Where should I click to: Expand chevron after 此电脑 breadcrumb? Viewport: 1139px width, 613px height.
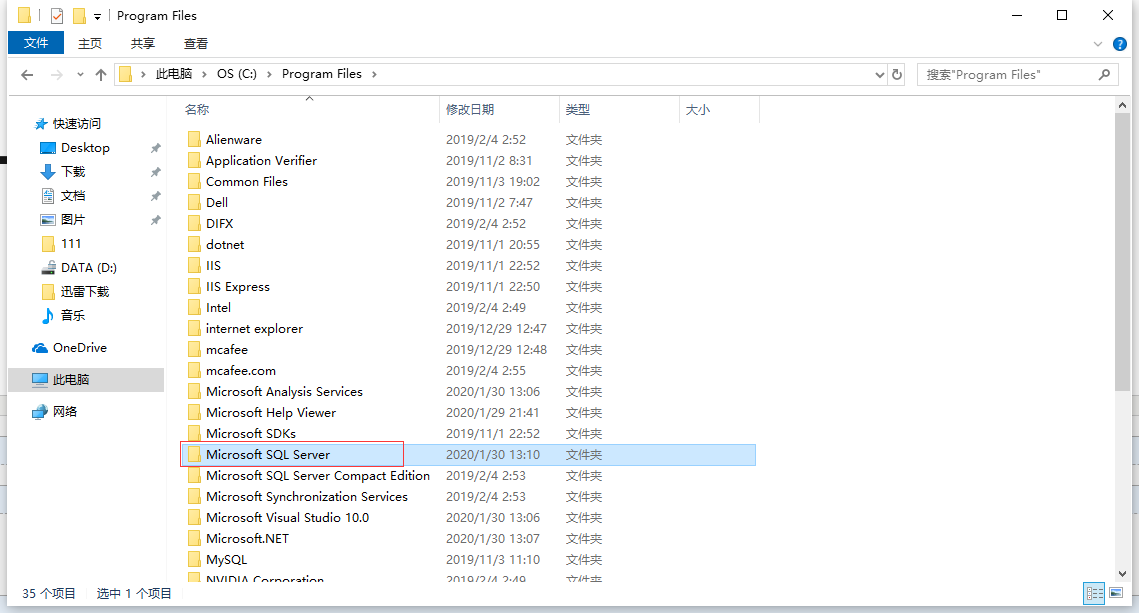(x=205, y=74)
